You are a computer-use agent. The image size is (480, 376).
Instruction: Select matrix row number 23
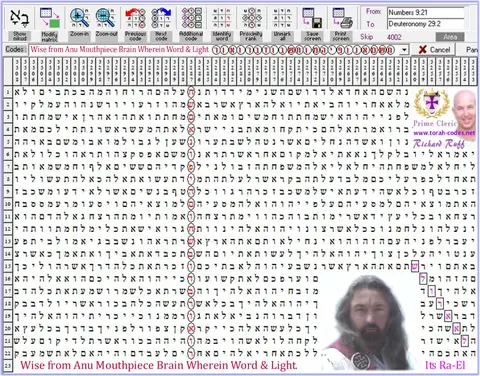tap(8, 365)
